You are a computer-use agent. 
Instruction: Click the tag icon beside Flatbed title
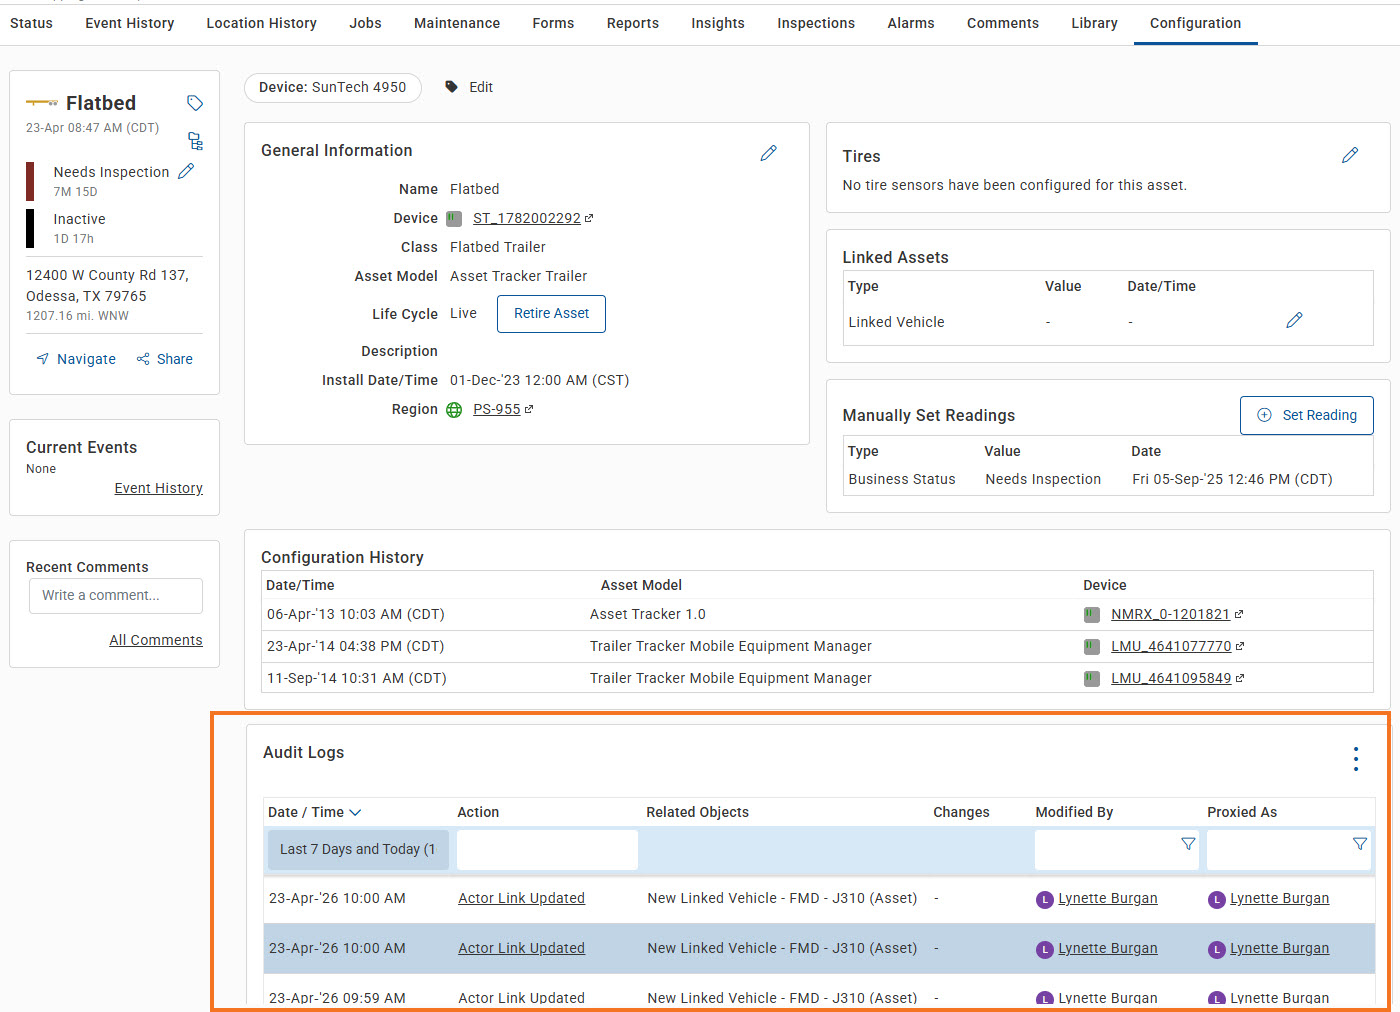point(195,103)
